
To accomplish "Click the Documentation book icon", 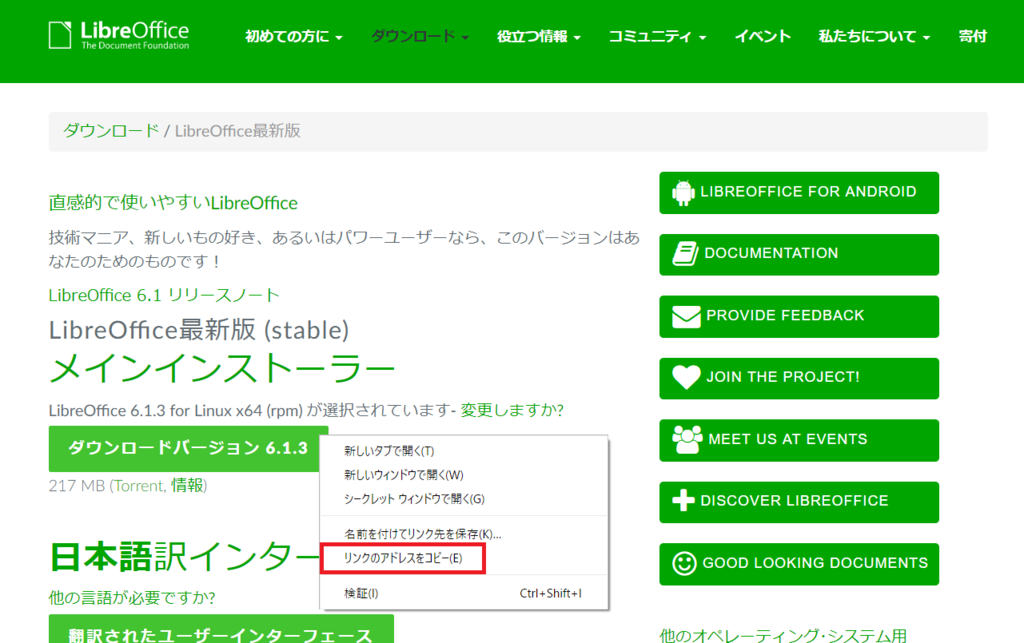I will coord(685,254).
